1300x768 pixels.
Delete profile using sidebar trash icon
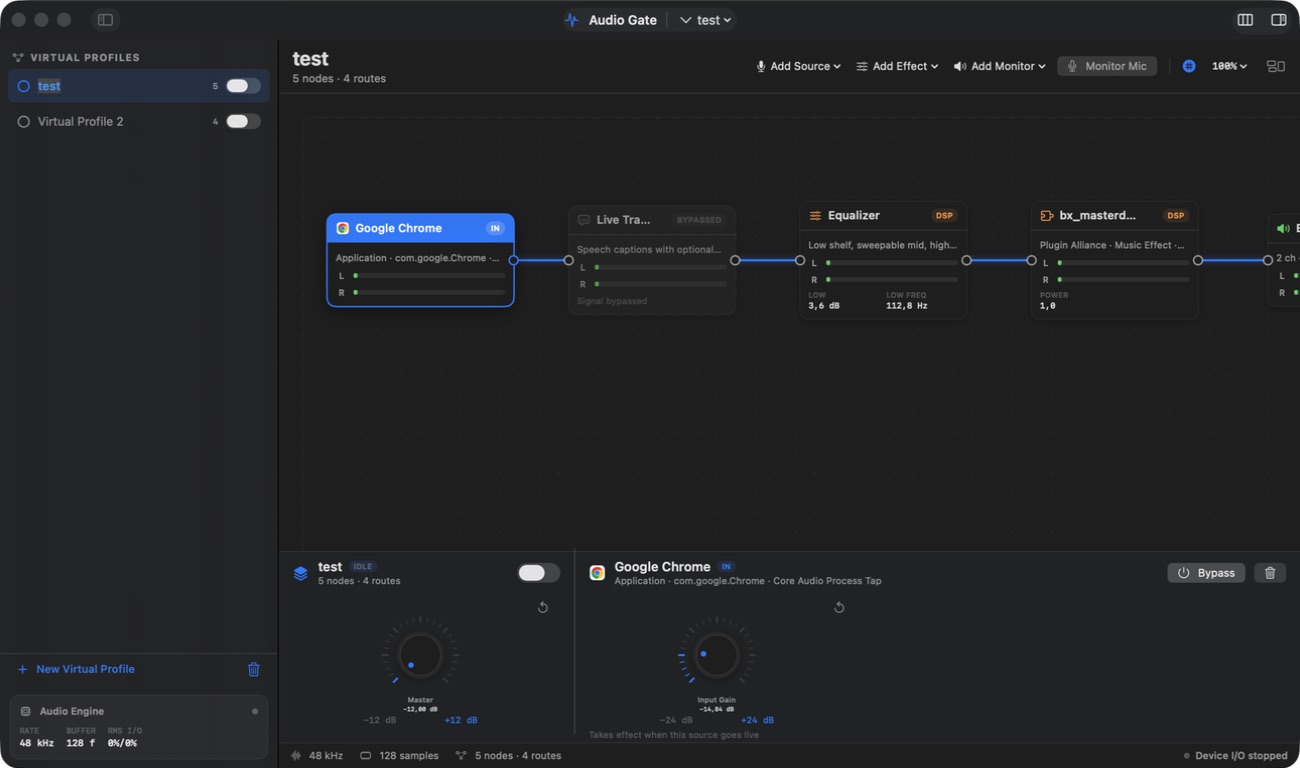(x=254, y=669)
